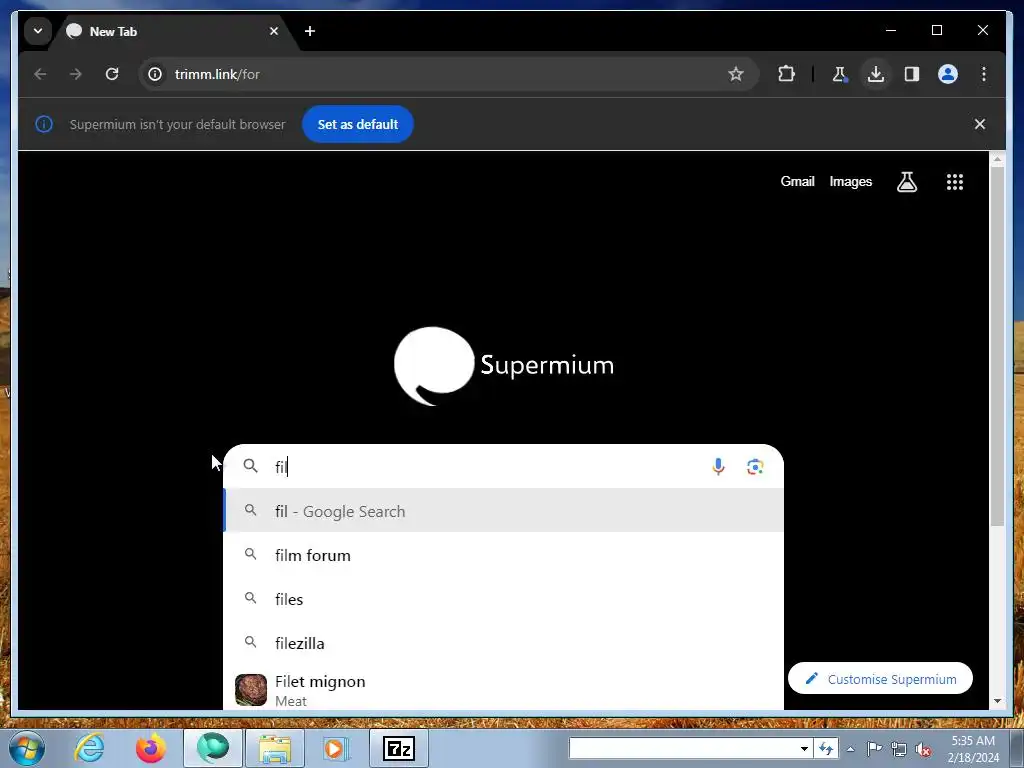Select the film forum suggestion
The width and height of the screenshot is (1024, 768).
tap(504, 555)
